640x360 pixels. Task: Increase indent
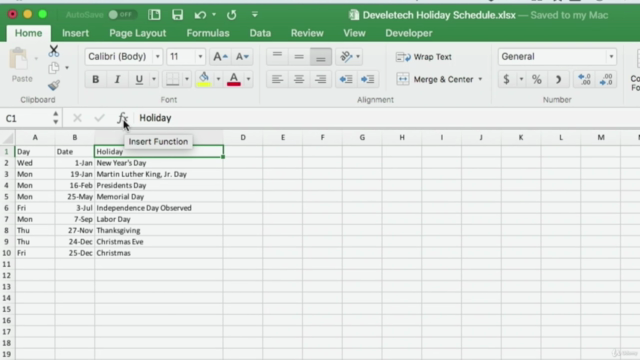367,79
